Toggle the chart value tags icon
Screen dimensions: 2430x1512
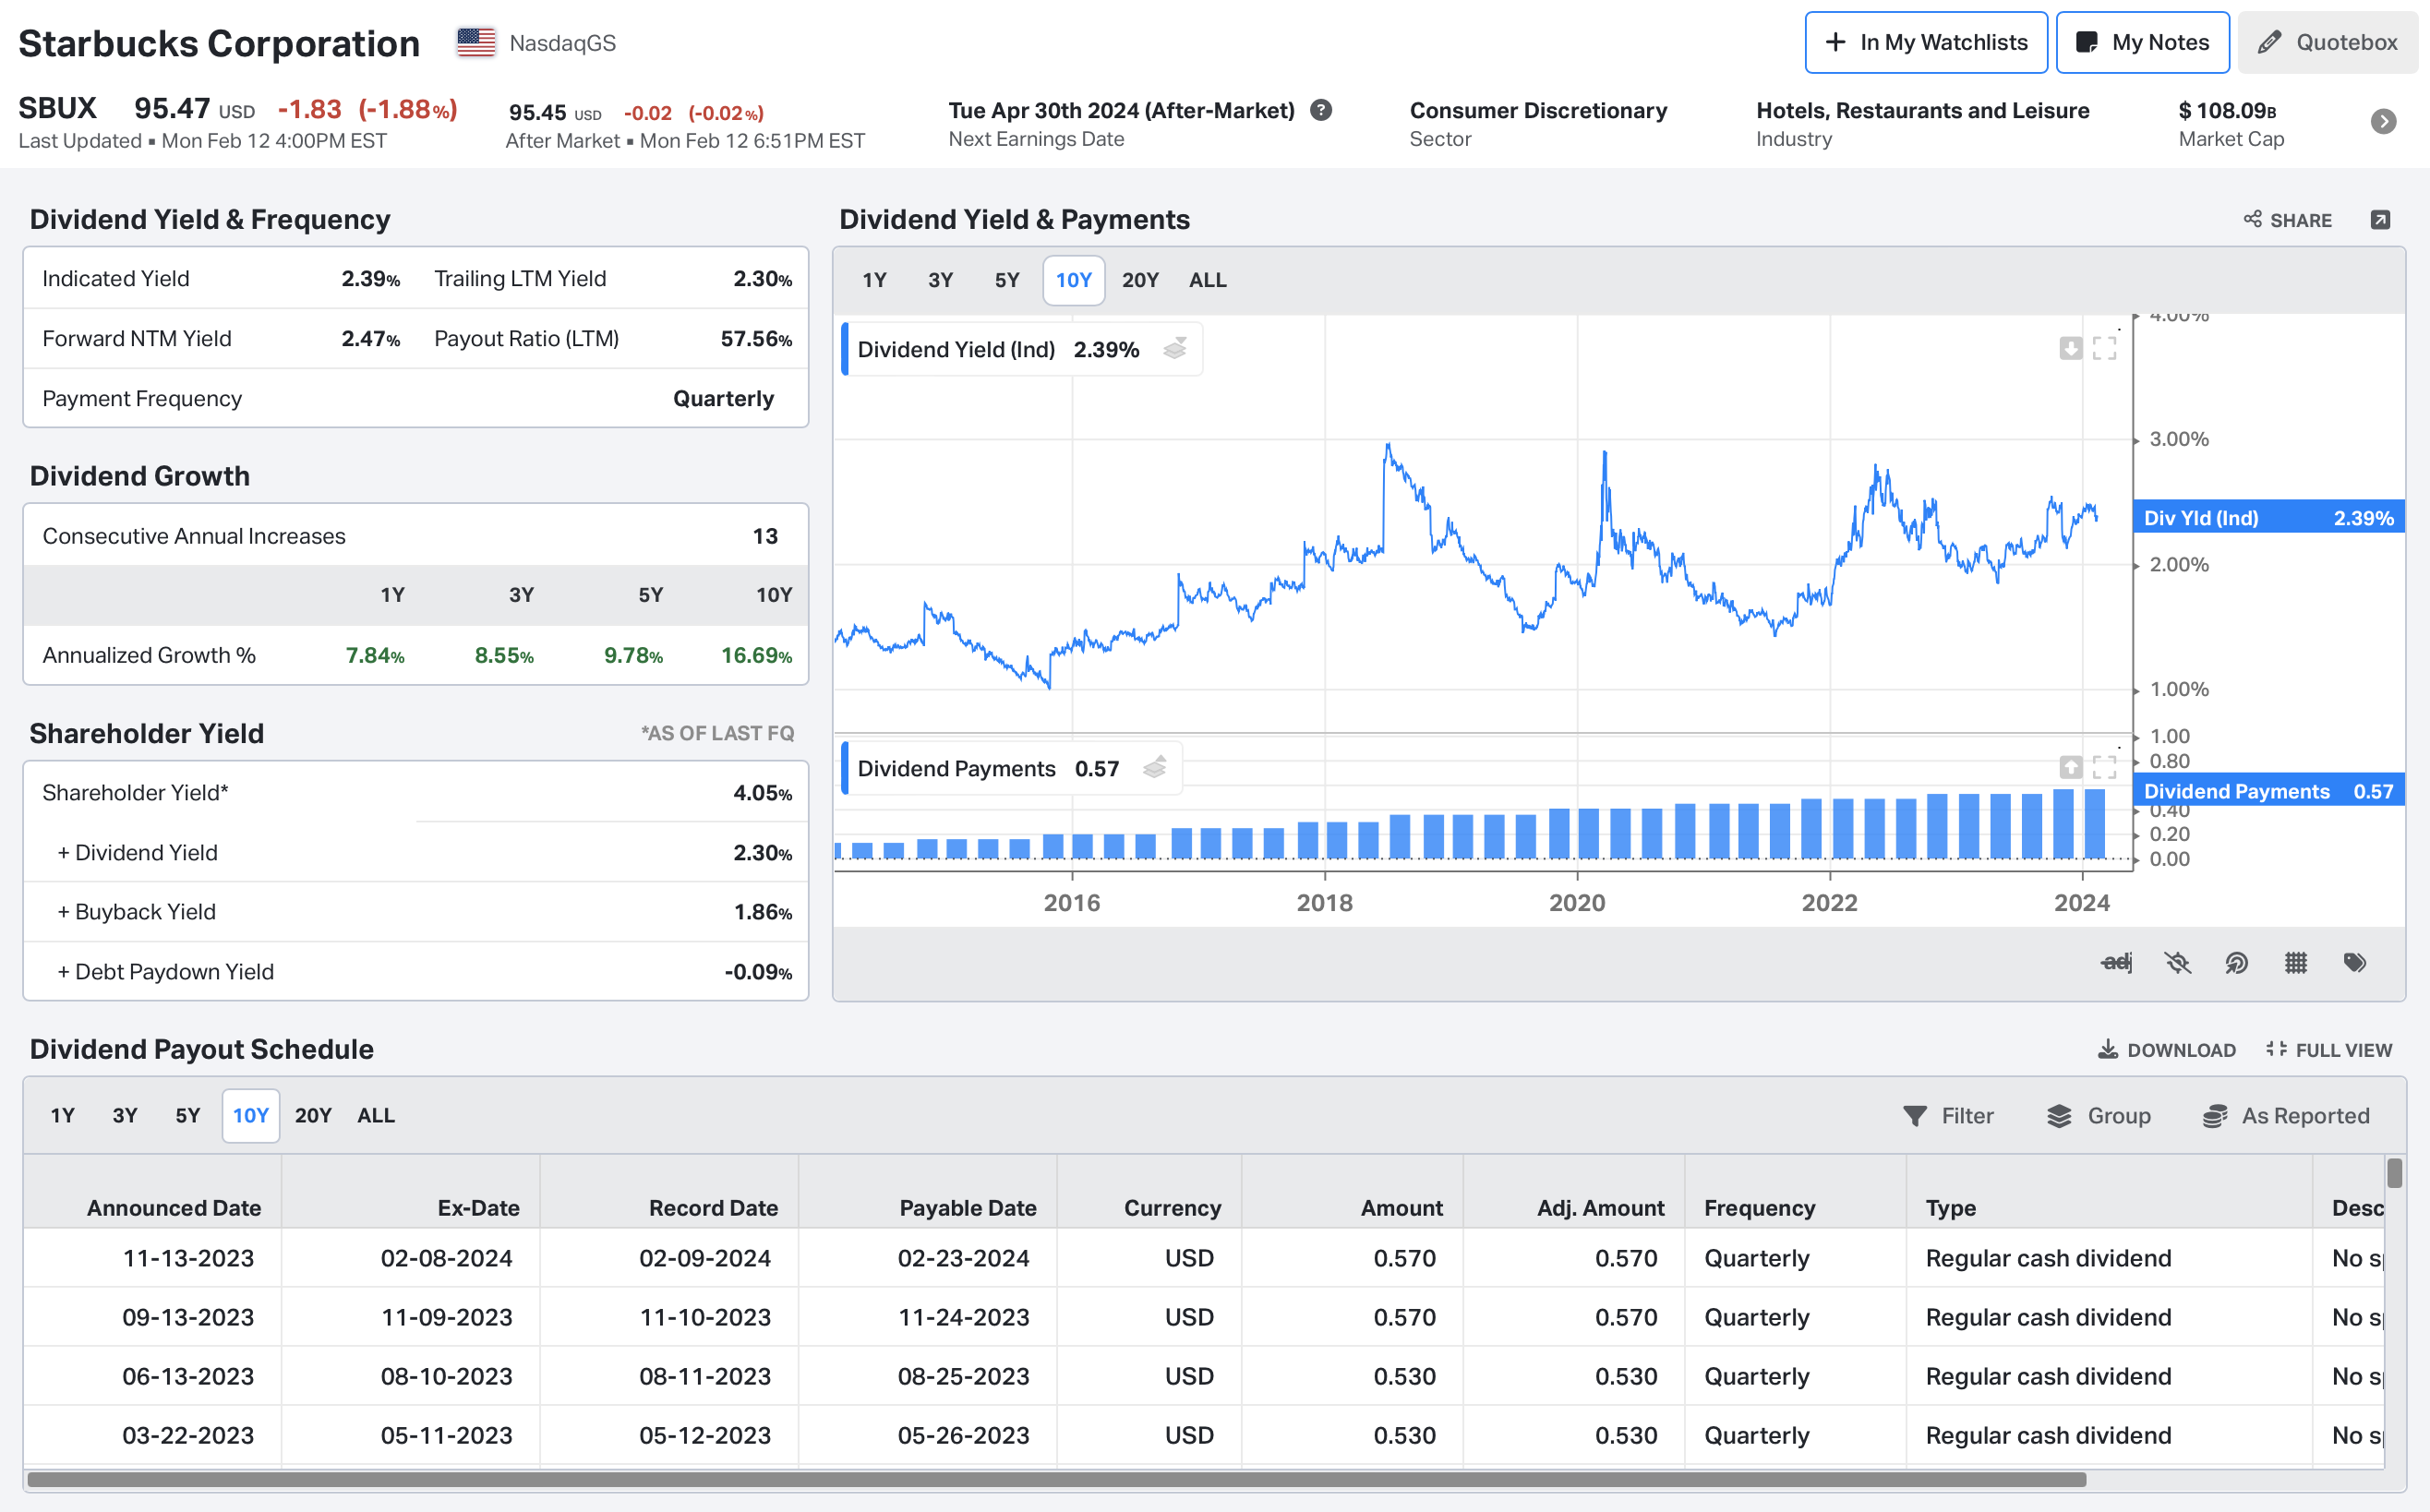(2354, 962)
